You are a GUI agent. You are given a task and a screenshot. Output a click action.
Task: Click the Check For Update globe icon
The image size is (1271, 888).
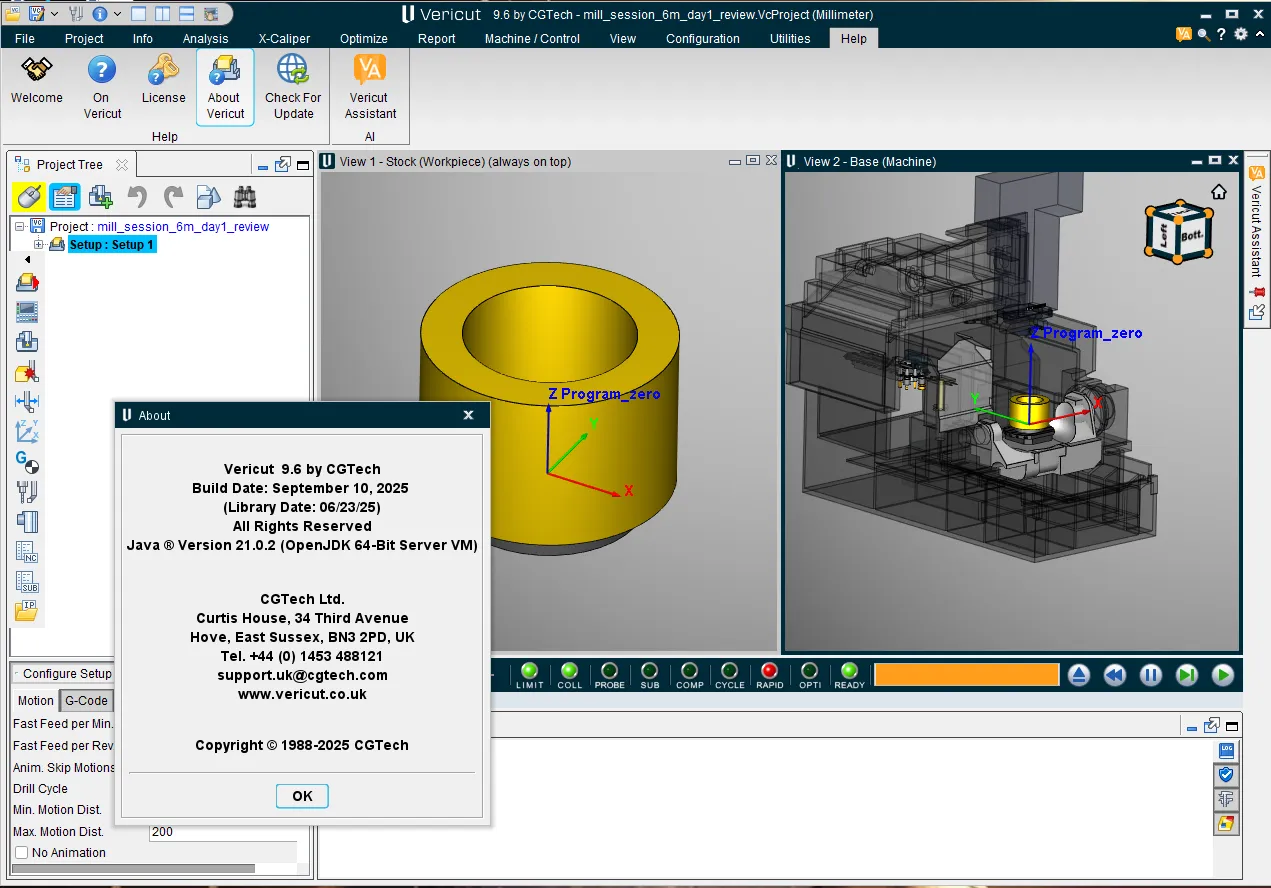293,70
